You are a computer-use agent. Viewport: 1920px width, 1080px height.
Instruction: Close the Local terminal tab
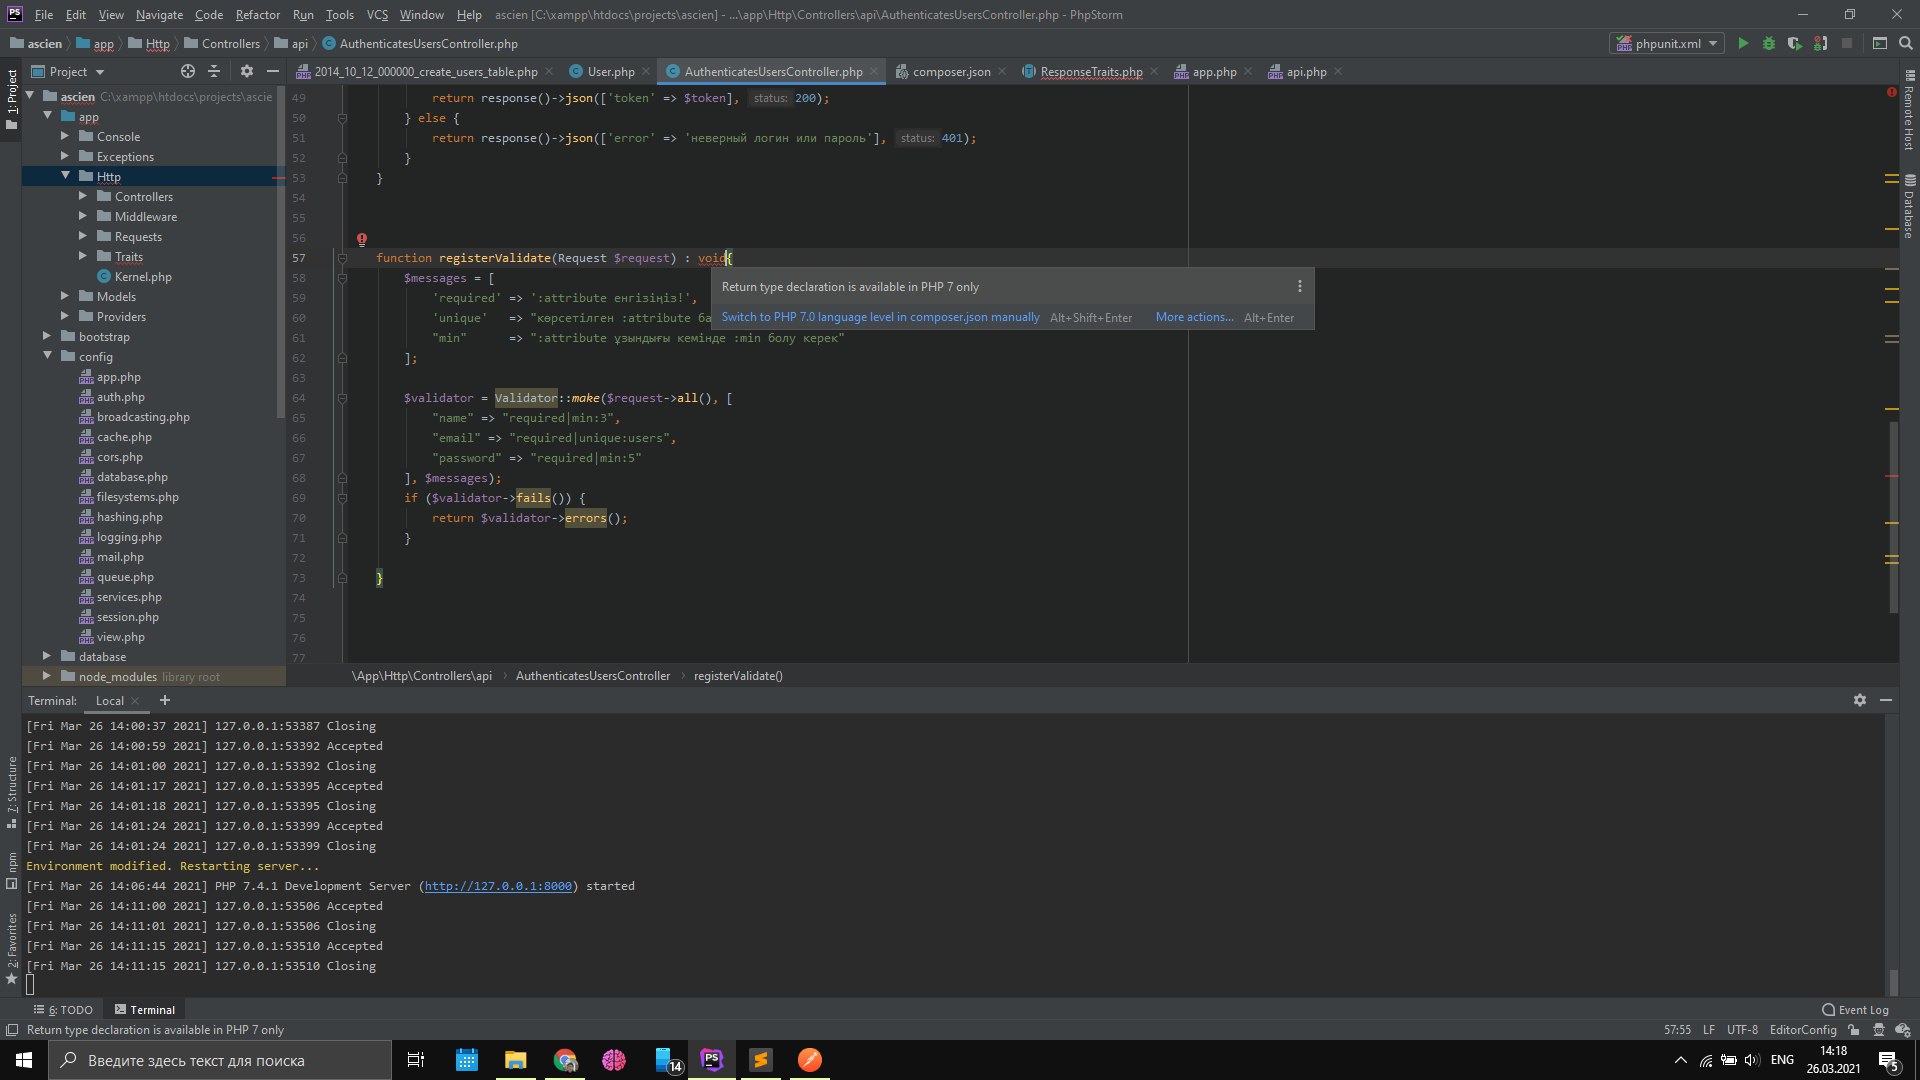click(135, 702)
